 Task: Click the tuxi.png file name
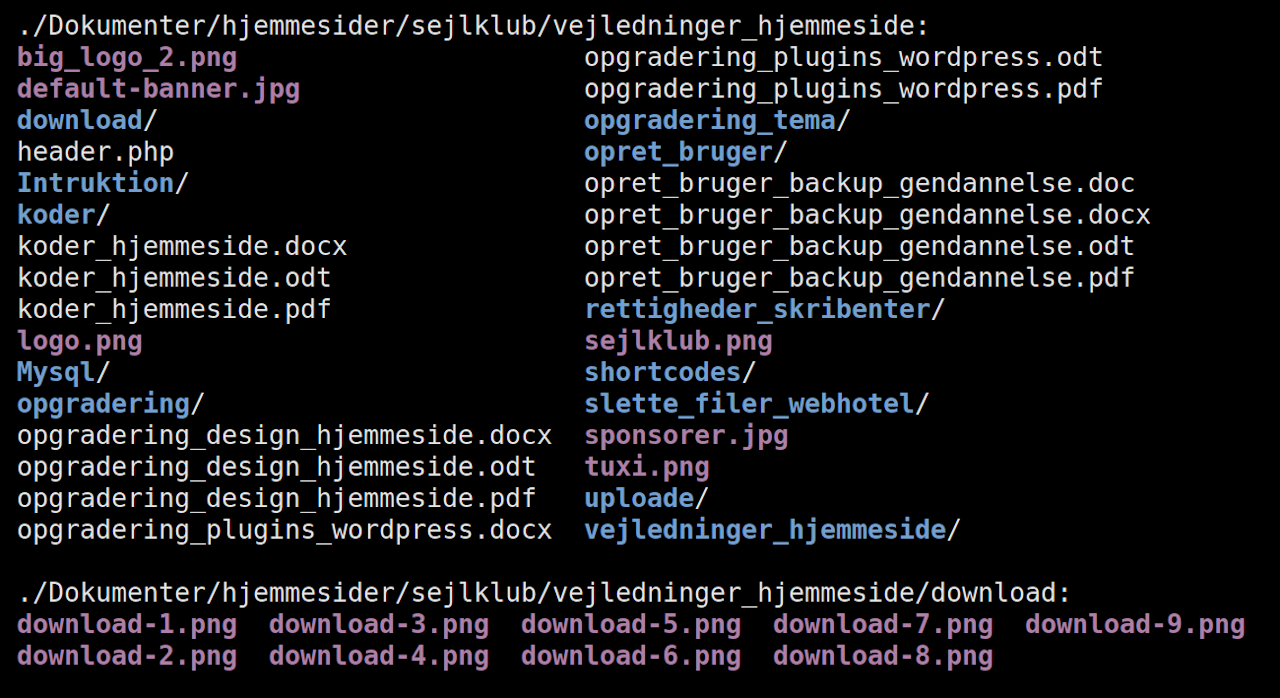pos(647,467)
